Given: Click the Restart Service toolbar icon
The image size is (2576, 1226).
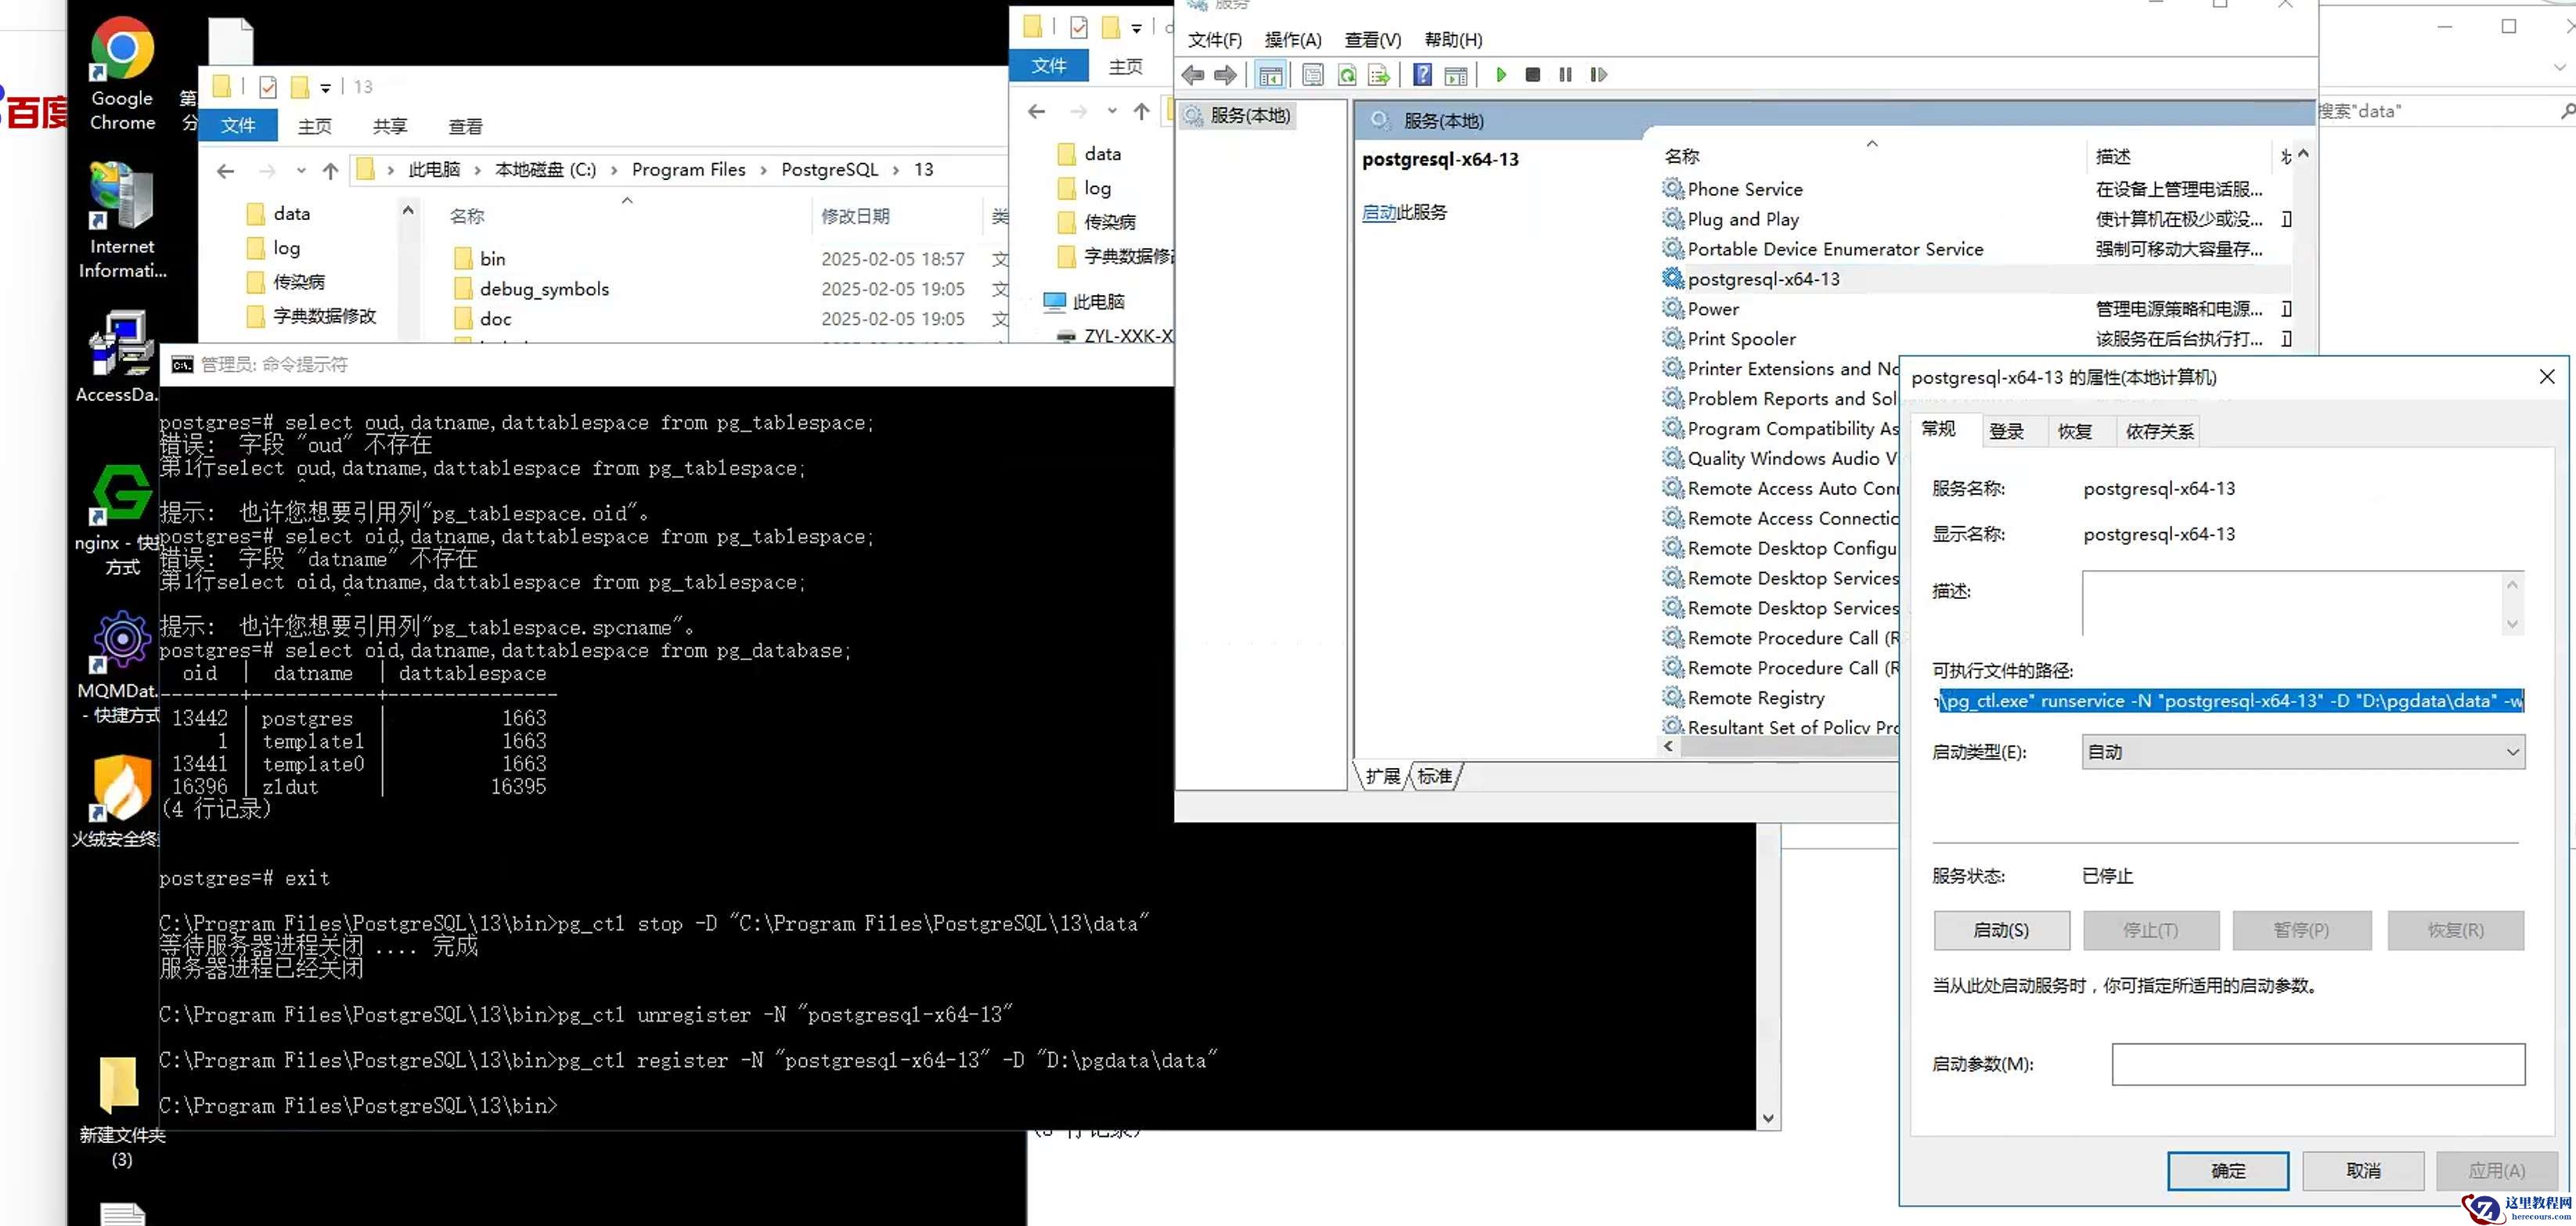Looking at the screenshot, I should tap(1598, 75).
